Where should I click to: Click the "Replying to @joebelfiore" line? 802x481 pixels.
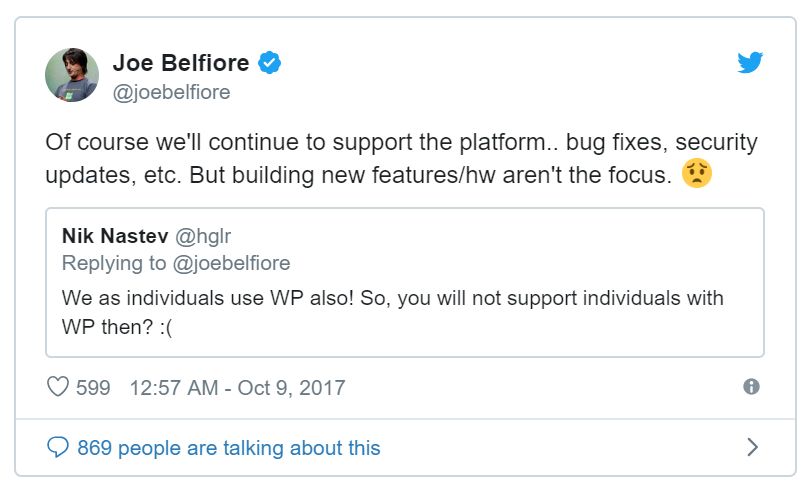click(x=176, y=263)
